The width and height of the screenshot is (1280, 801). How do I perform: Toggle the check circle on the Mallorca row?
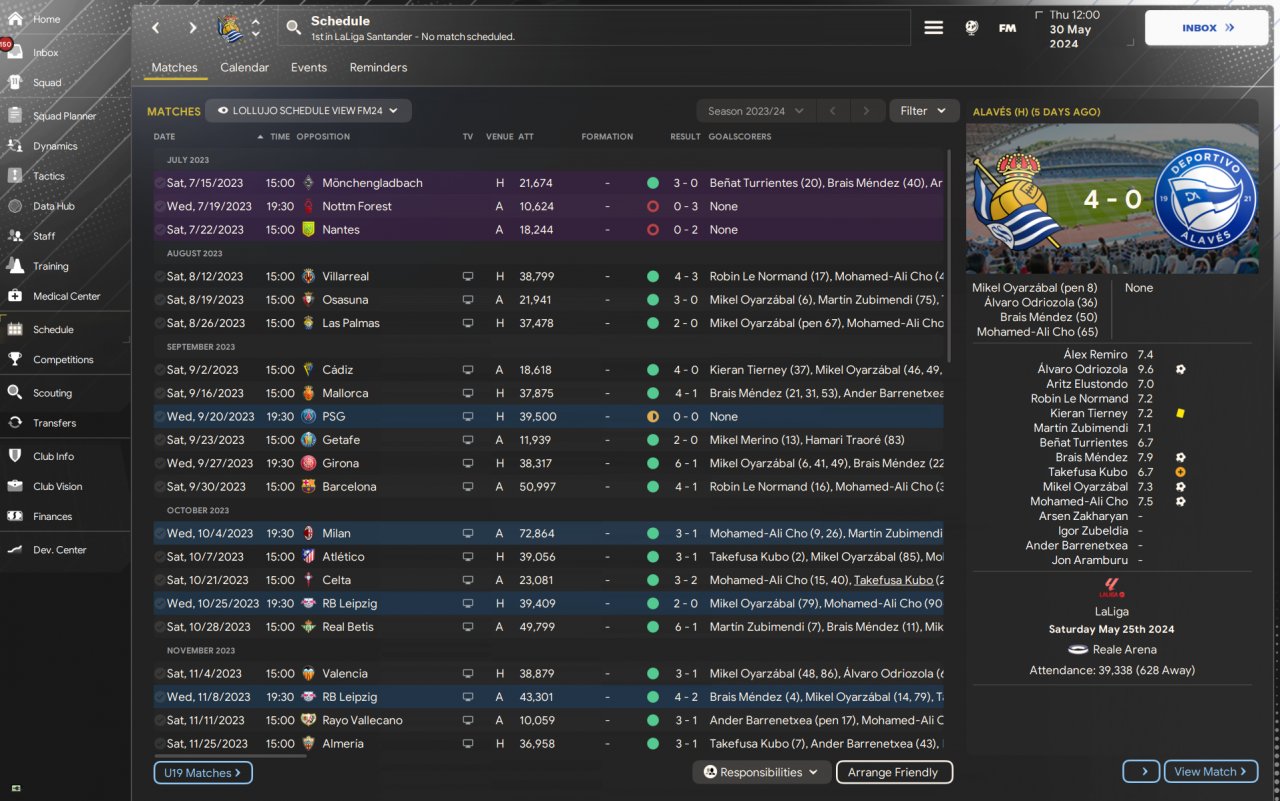159,393
